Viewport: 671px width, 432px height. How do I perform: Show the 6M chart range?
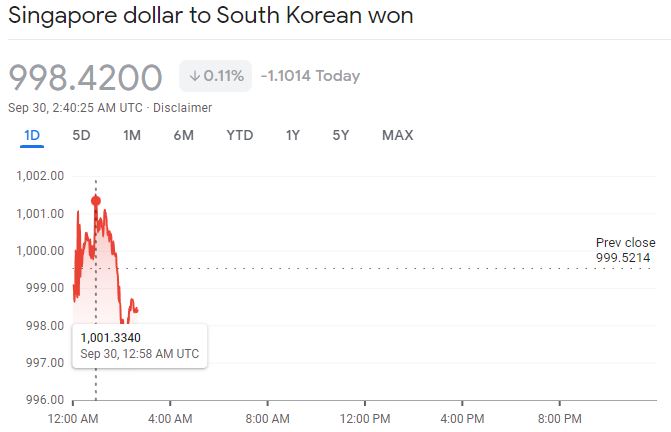click(184, 136)
